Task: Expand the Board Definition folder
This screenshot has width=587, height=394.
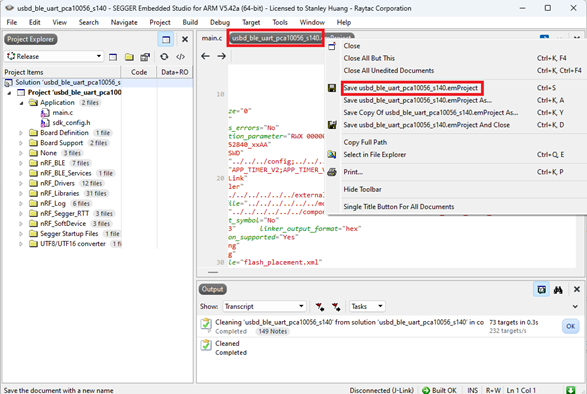Action: click(21, 133)
